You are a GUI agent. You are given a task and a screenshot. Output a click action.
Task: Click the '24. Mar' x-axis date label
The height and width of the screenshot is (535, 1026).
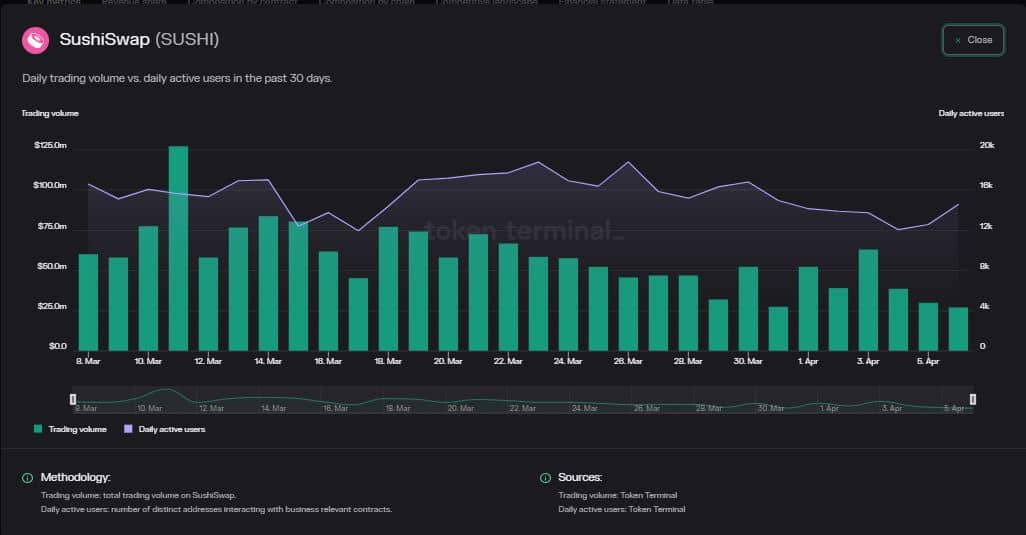point(568,361)
